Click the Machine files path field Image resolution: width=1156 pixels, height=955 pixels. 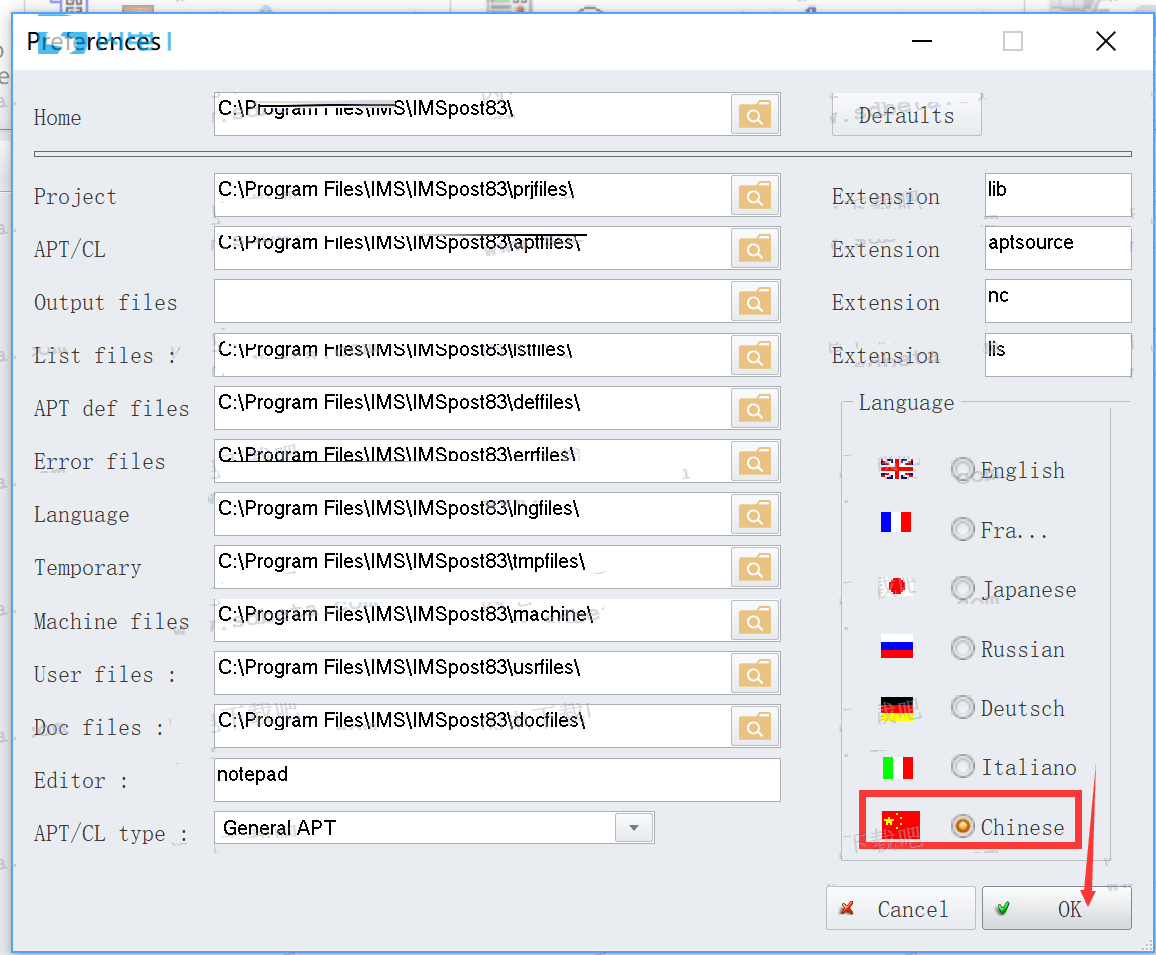point(472,621)
